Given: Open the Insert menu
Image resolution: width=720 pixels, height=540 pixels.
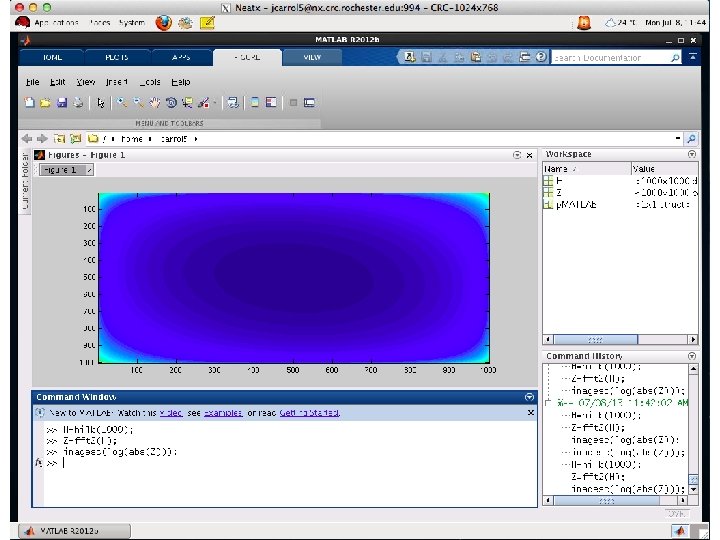Looking at the screenshot, I should click(117, 82).
